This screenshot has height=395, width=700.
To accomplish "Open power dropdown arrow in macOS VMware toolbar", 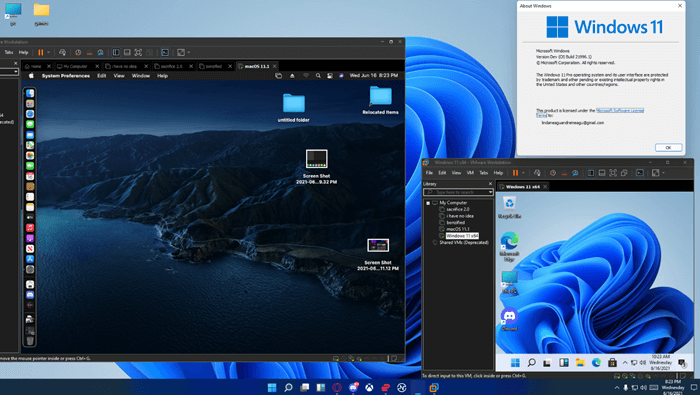I will pos(49,52).
